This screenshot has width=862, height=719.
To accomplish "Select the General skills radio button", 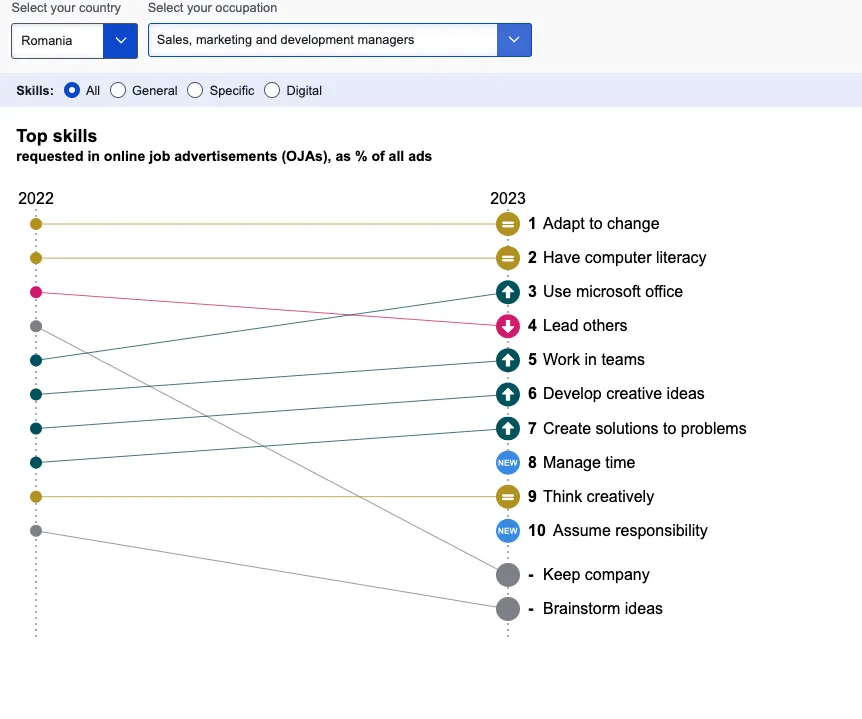I will tap(118, 90).
